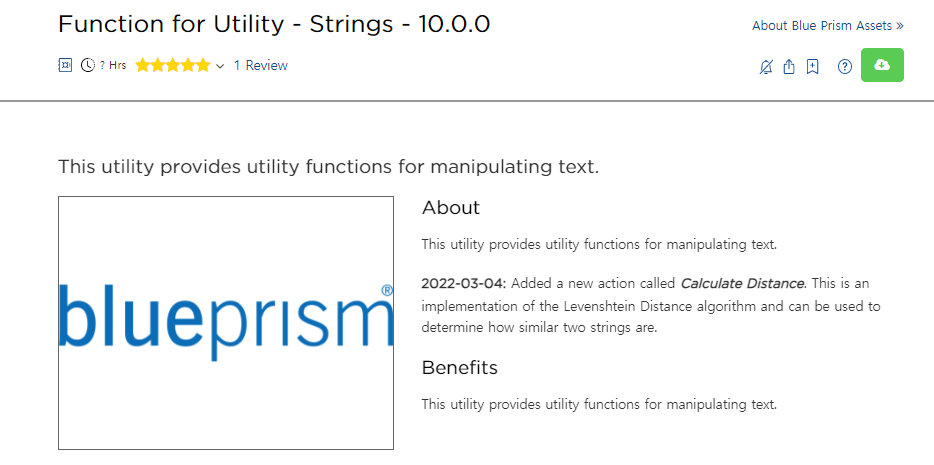Click the Function for Utility - Strings title
Image resolution: width=934 pixels, height=465 pixels.
[x=273, y=24]
